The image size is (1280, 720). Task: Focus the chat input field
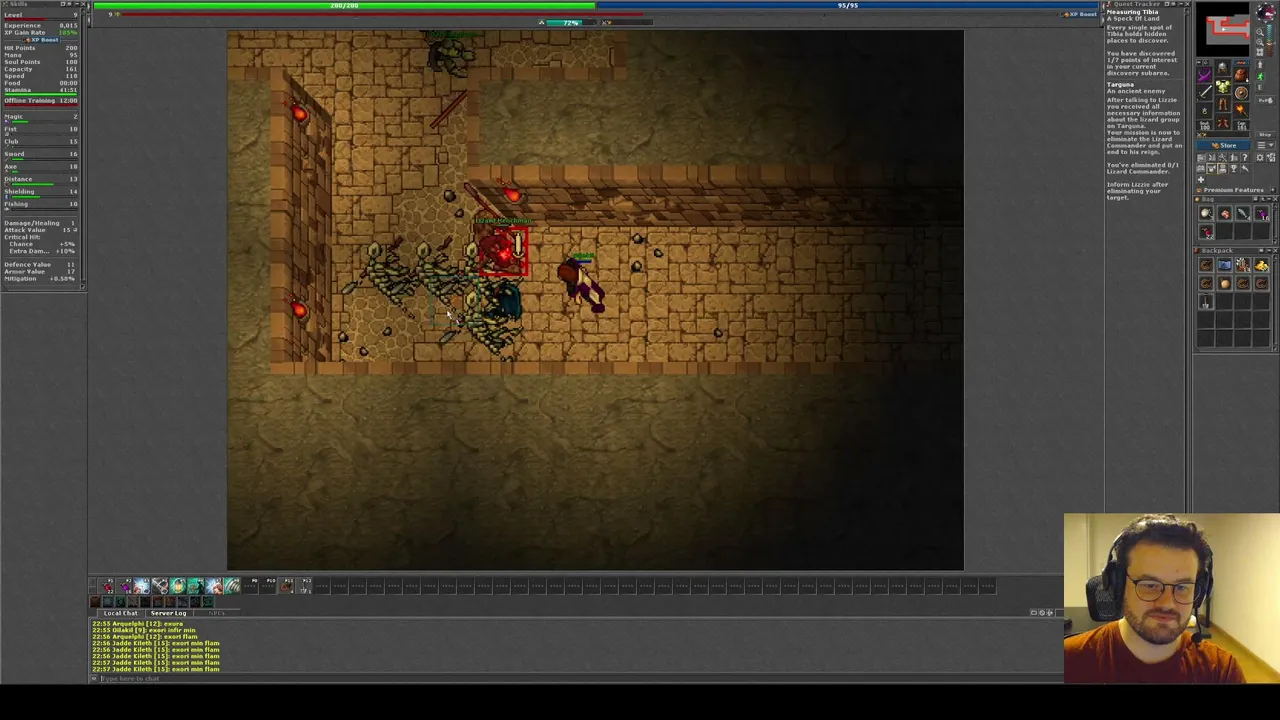(x=580, y=679)
